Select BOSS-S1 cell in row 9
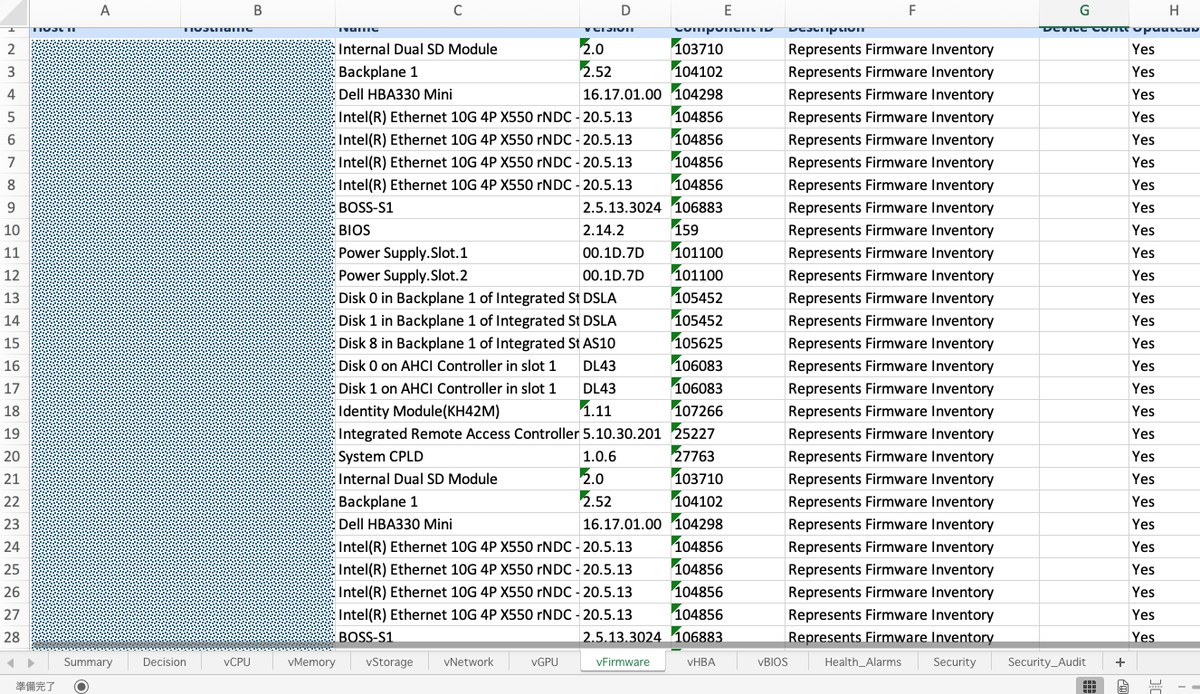This screenshot has width=1200, height=694. pyautogui.click(x=457, y=208)
